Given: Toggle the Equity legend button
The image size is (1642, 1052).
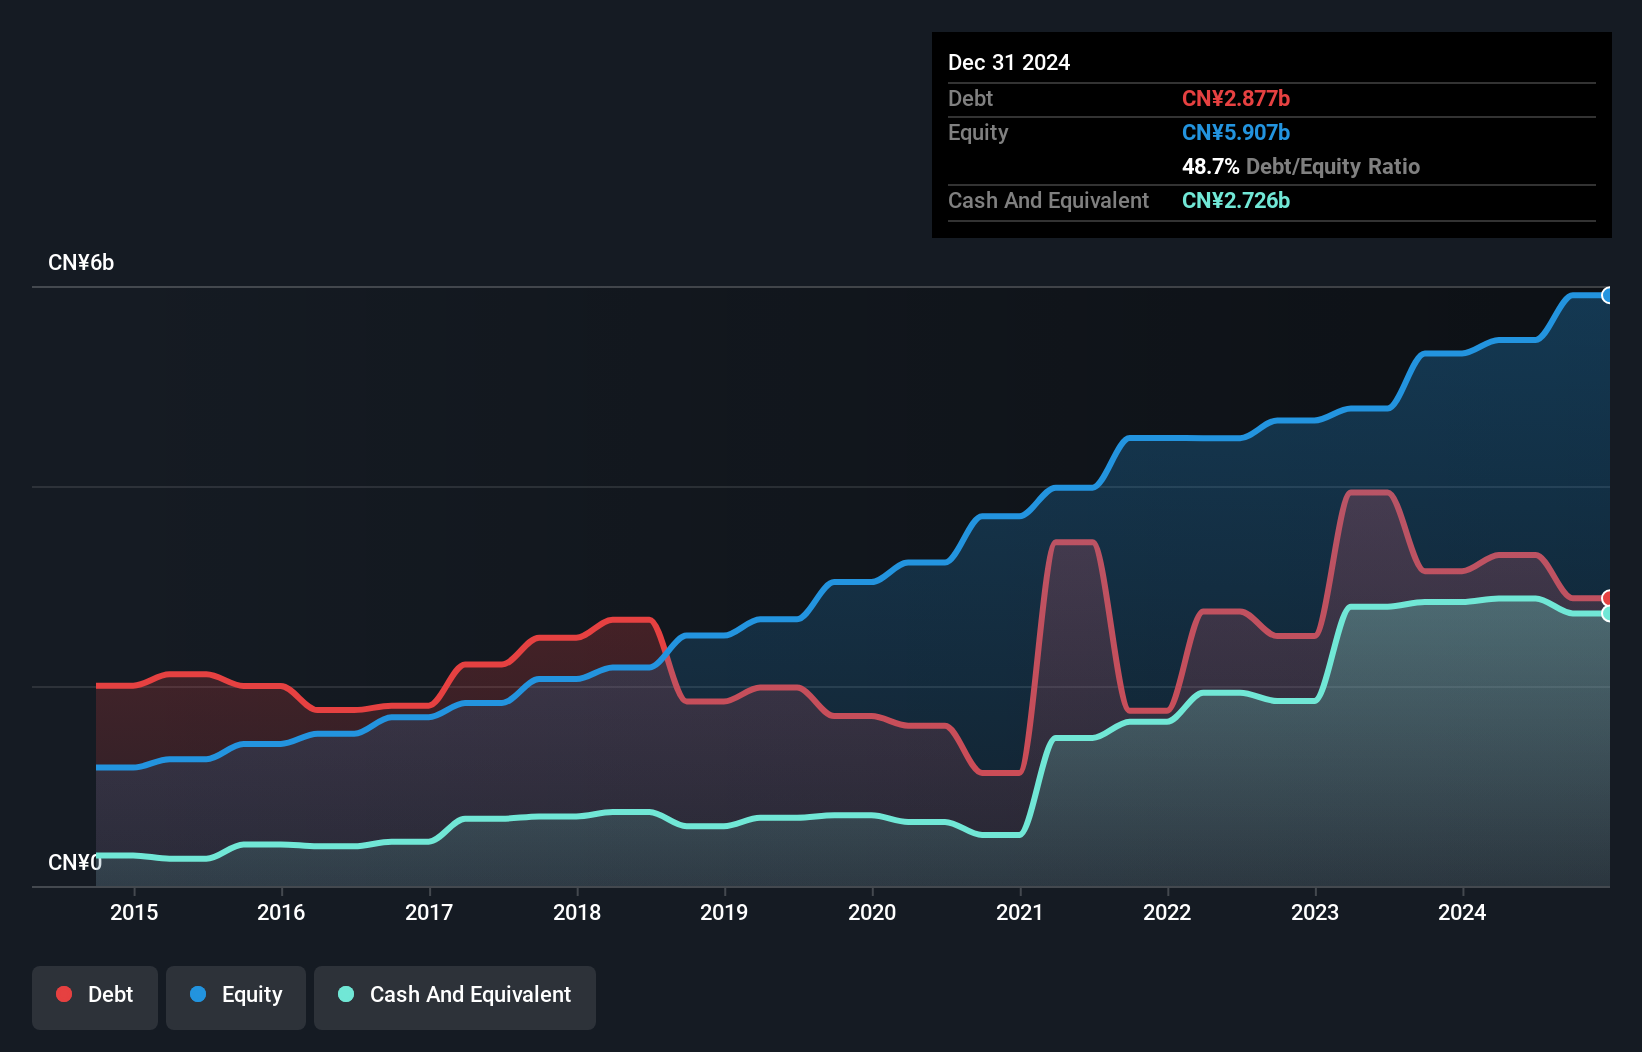Looking at the screenshot, I should click(x=236, y=997).
